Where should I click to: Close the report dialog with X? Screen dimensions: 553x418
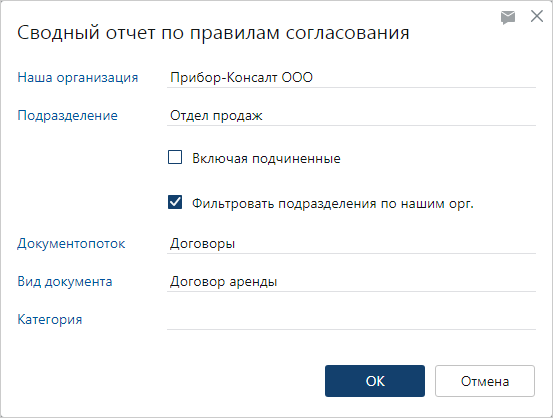click(537, 16)
